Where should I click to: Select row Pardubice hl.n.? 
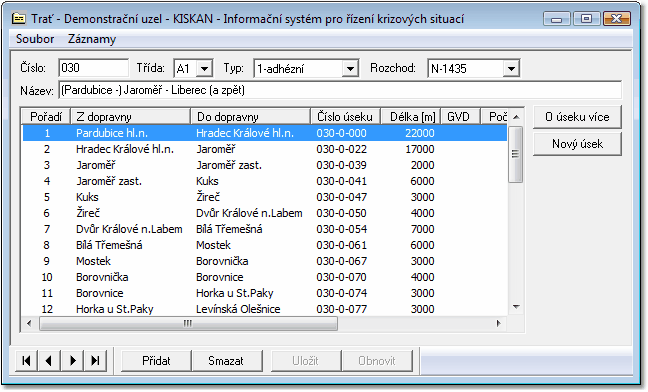coord(264,133)
